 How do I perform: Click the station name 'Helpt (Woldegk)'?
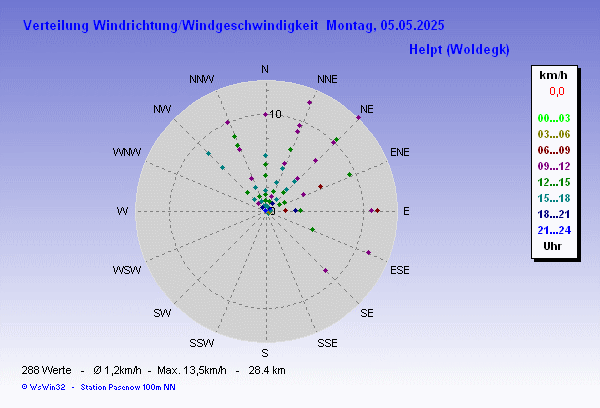[x=459, y=49]
